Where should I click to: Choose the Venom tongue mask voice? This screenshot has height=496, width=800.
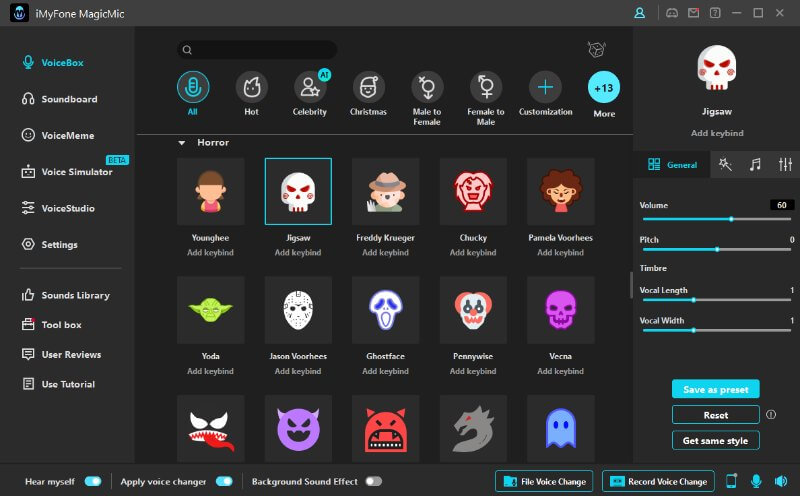[210, 429]
